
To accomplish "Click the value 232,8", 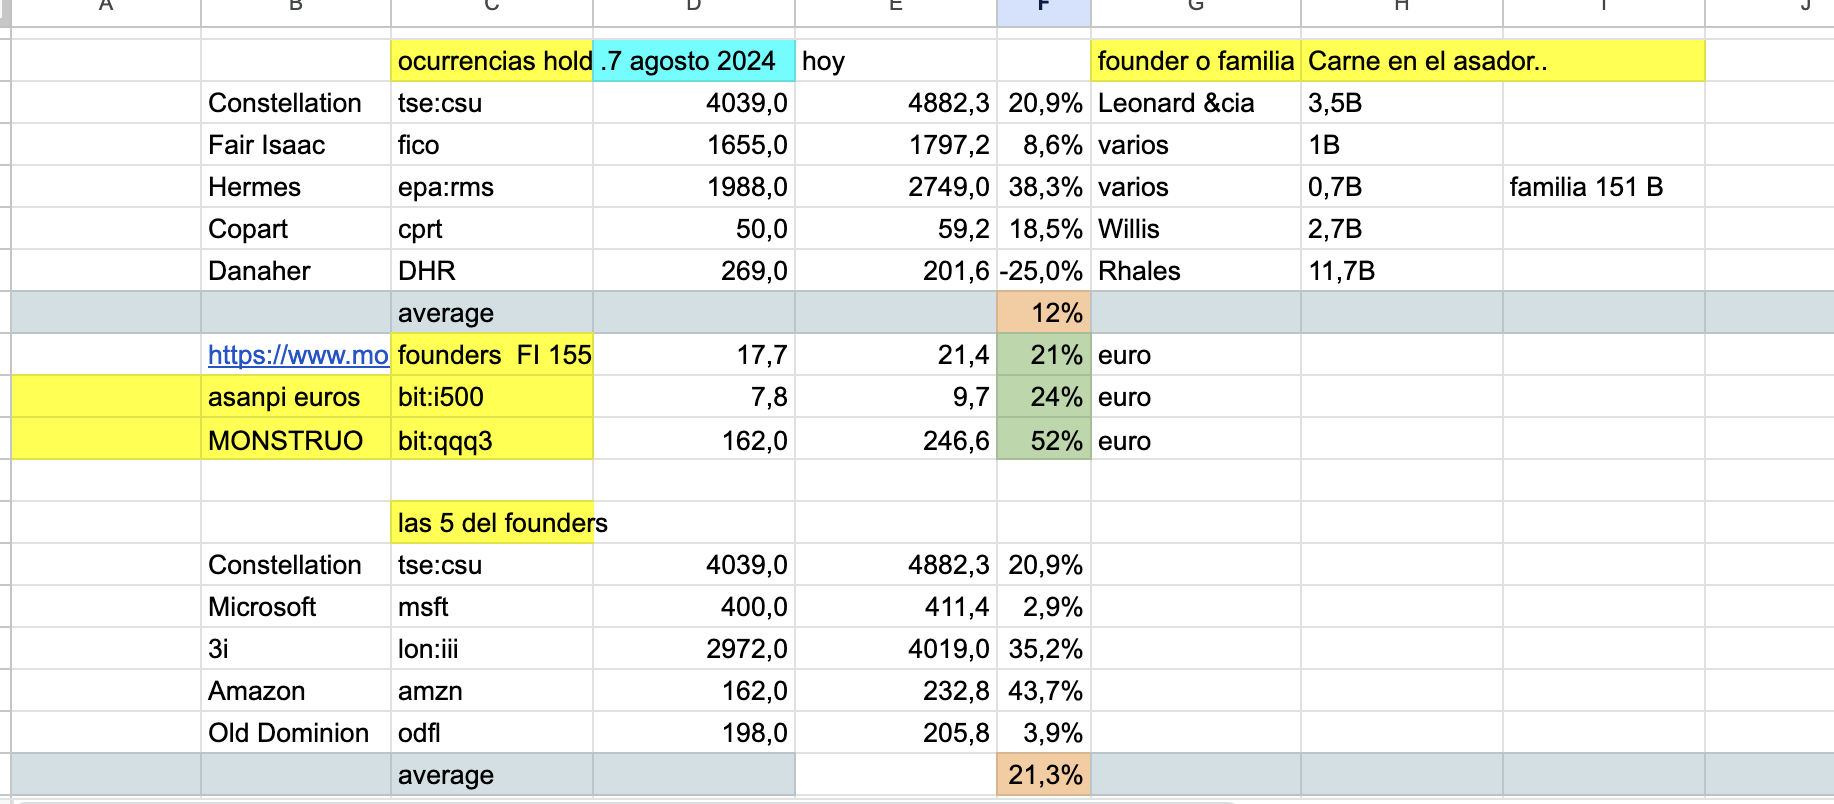I will click(x=896, y=691).
